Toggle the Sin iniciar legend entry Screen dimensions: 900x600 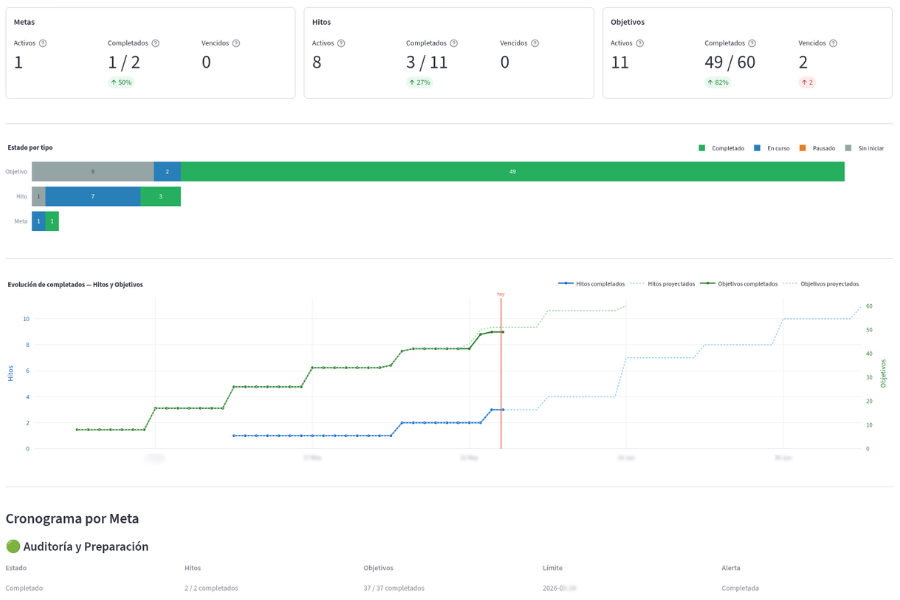click(x=865, y=148)
